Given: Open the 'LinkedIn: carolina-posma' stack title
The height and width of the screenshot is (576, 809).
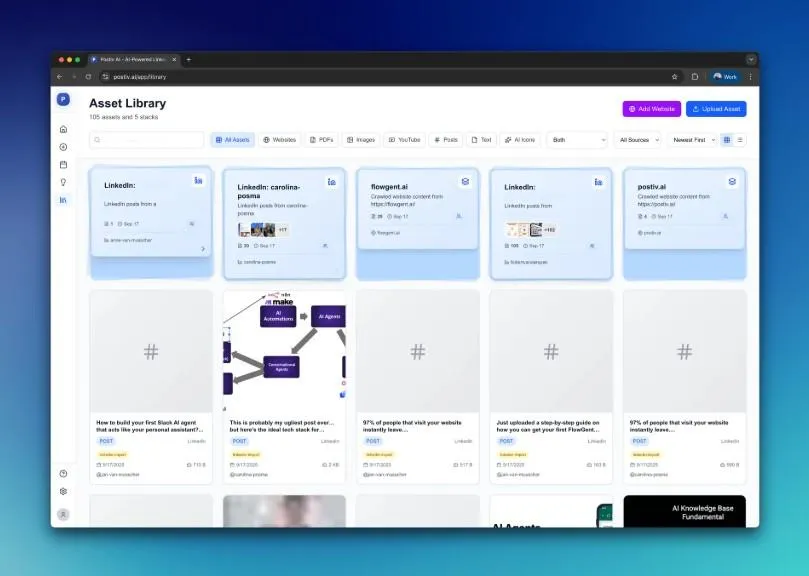Looking at the screenshot, I should coord(269,191).
